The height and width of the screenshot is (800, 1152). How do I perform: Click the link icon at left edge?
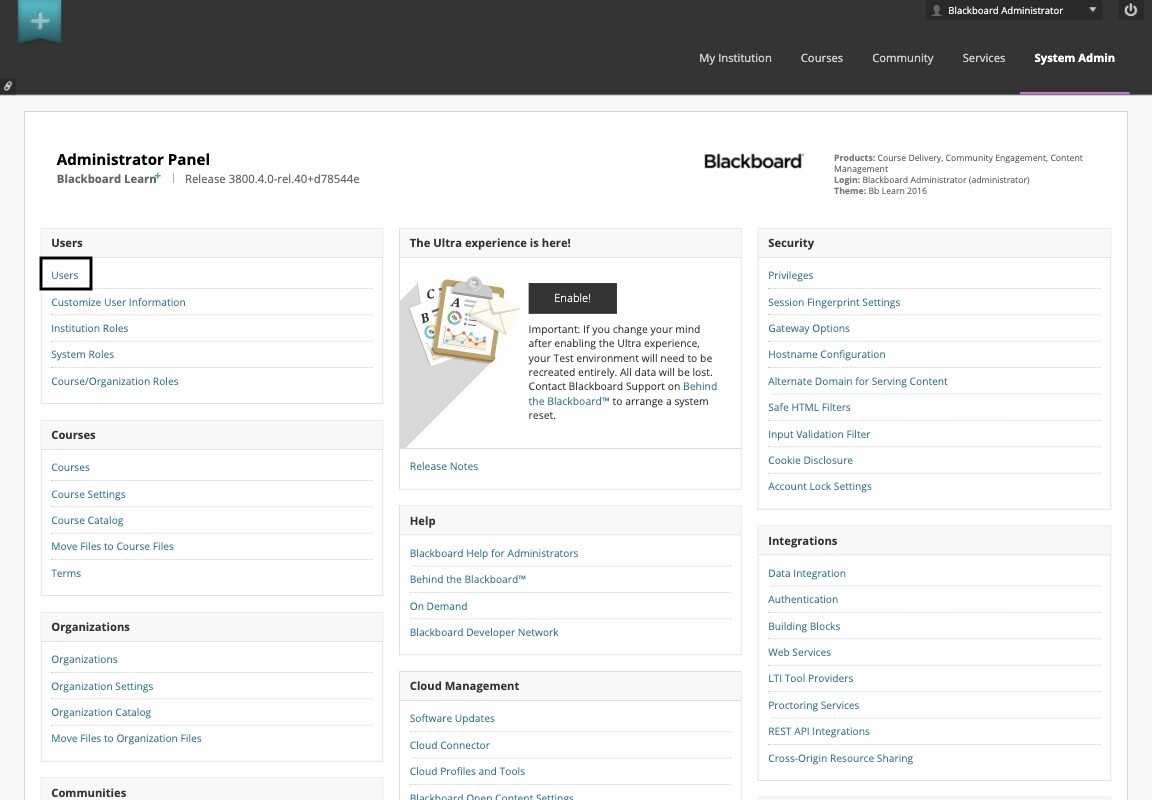7,86
